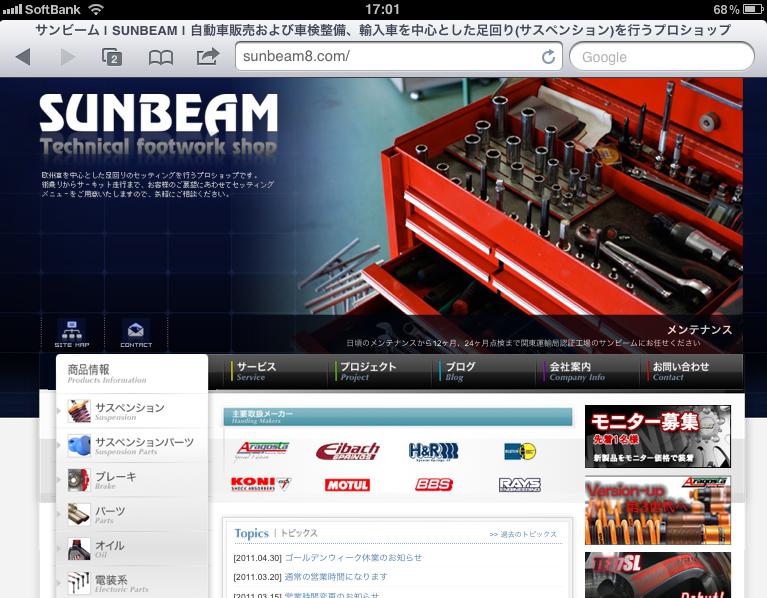Open the 会社案内 Company Info menu
Viewport: 767px width, 598px height.
pyautogui.click(x=576, y=372)
